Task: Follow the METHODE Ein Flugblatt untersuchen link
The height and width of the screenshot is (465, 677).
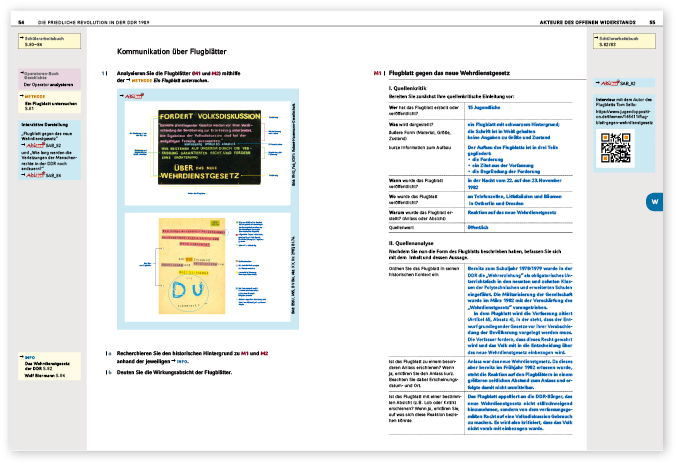Action: 172,80
